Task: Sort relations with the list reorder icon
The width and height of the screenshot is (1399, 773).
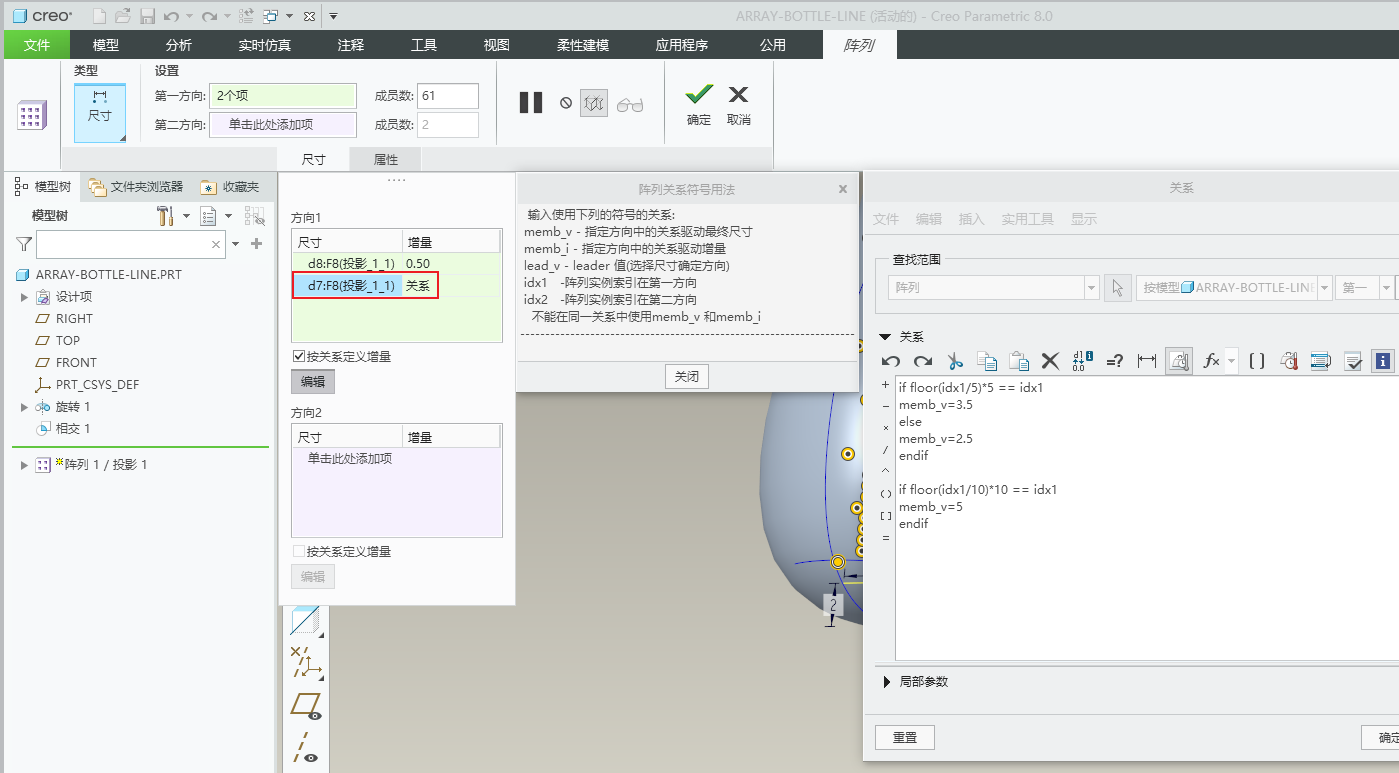Action: [1320, 361]
